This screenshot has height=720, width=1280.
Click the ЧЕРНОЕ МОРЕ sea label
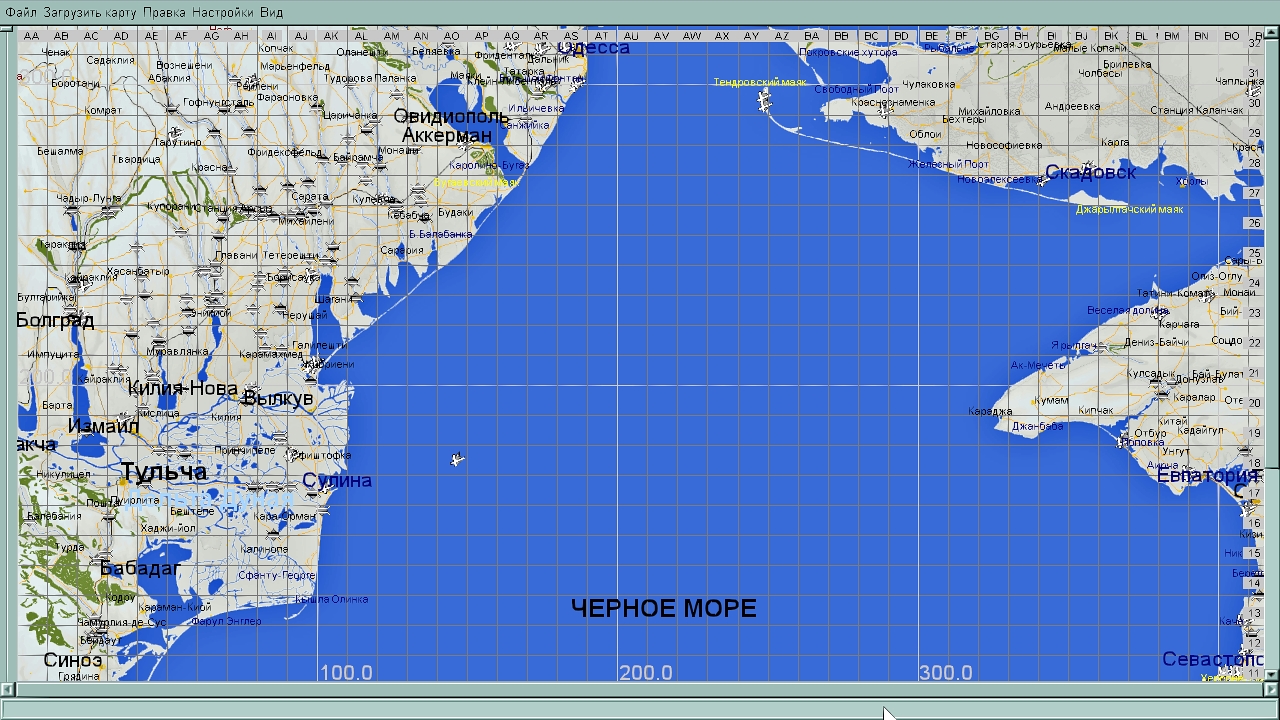tap(664, 608)
